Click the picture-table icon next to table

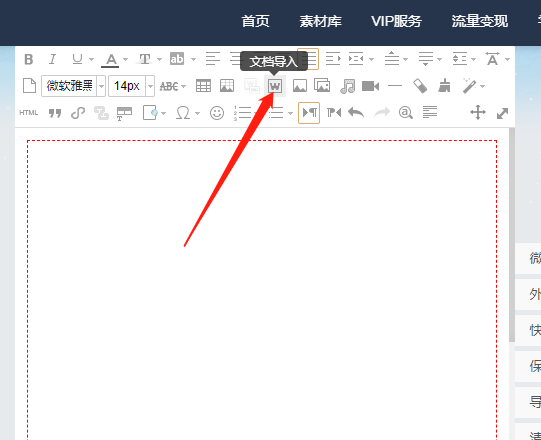point(227,86)
